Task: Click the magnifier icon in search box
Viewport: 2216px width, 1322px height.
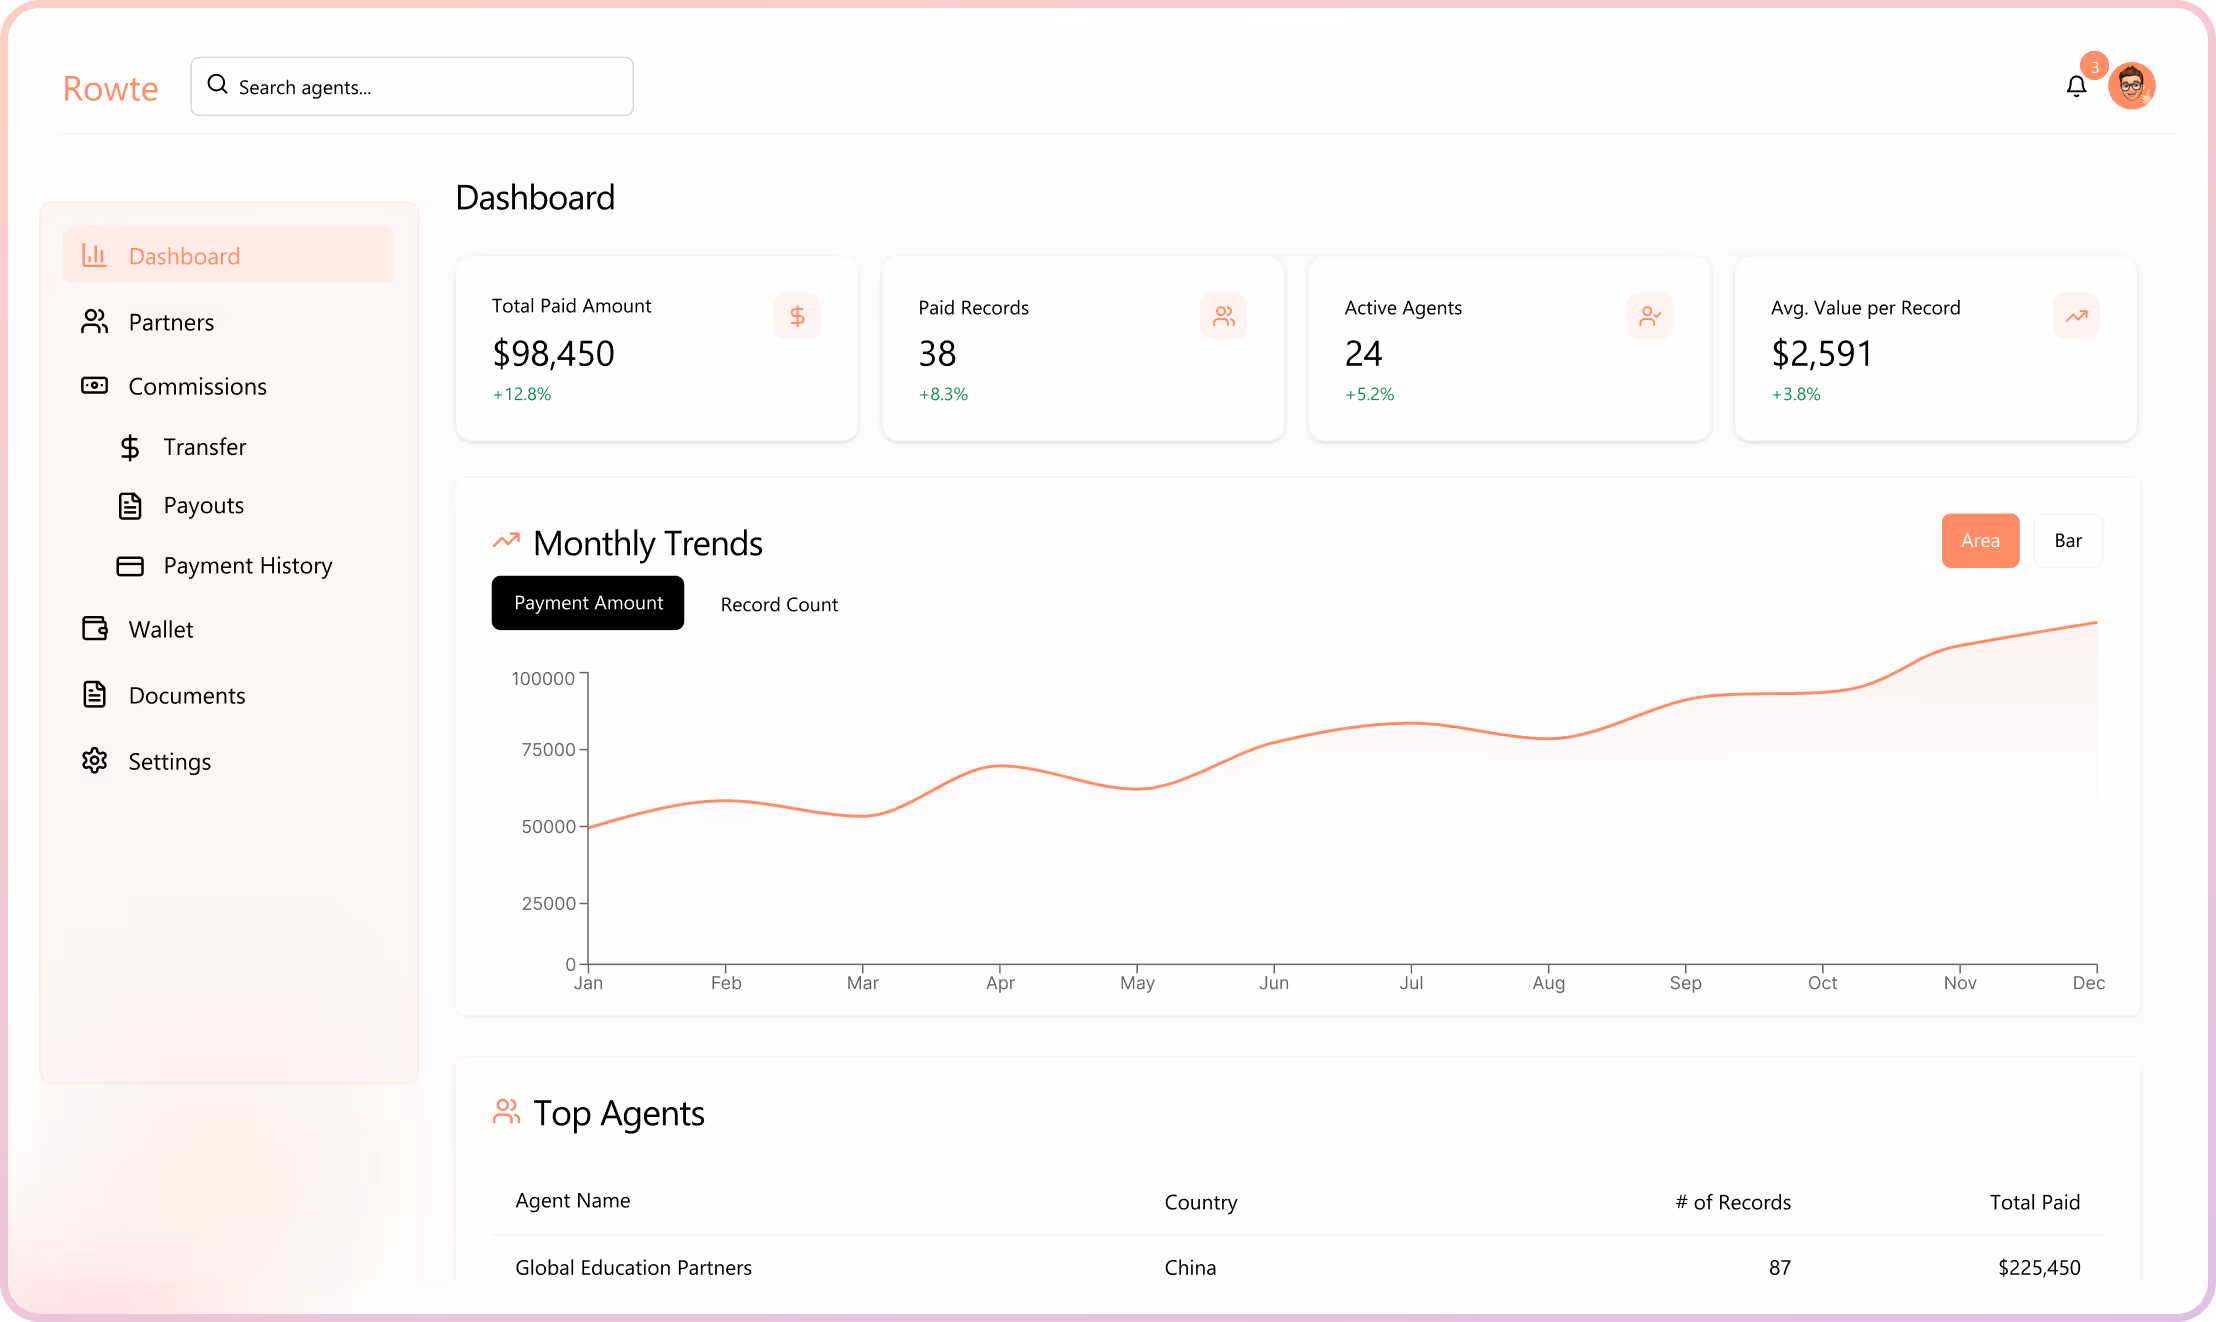Action: point(217,85)
